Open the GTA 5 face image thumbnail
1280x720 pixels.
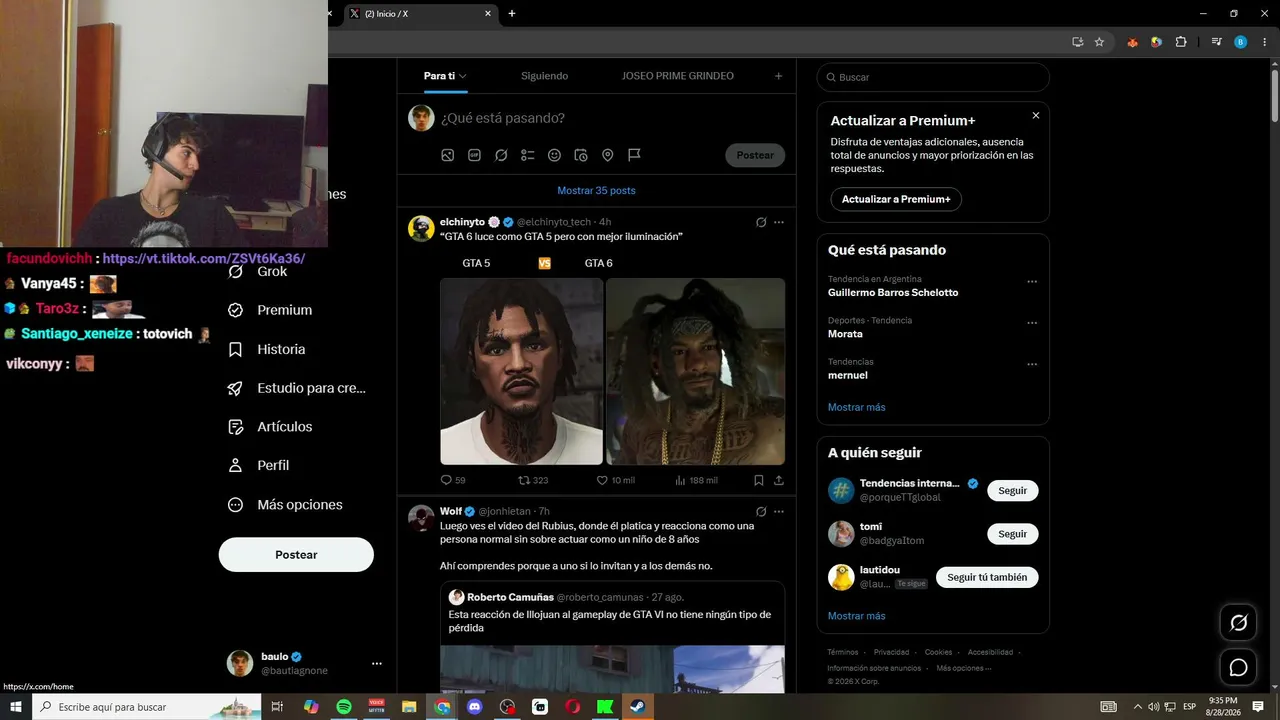pos(522,371)
